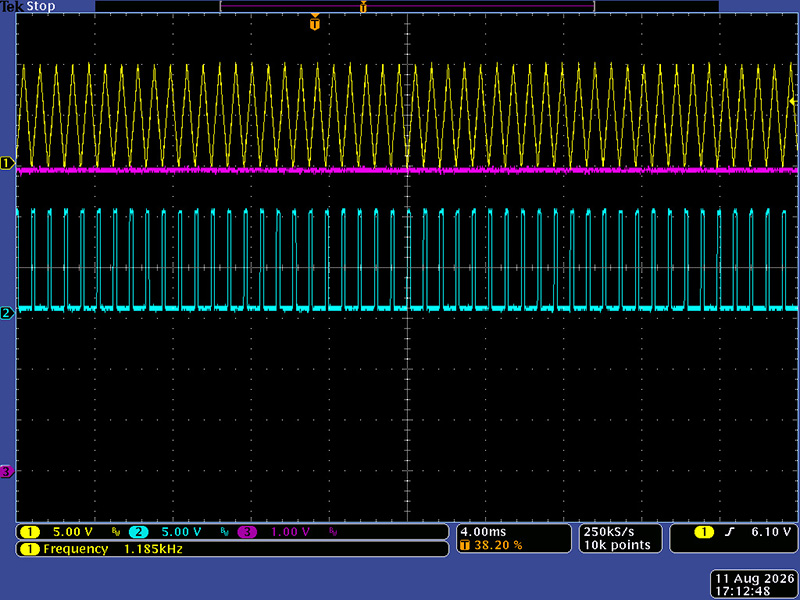
Task: Click the 1.185kHz measurement value
Action: click(154, 549)
